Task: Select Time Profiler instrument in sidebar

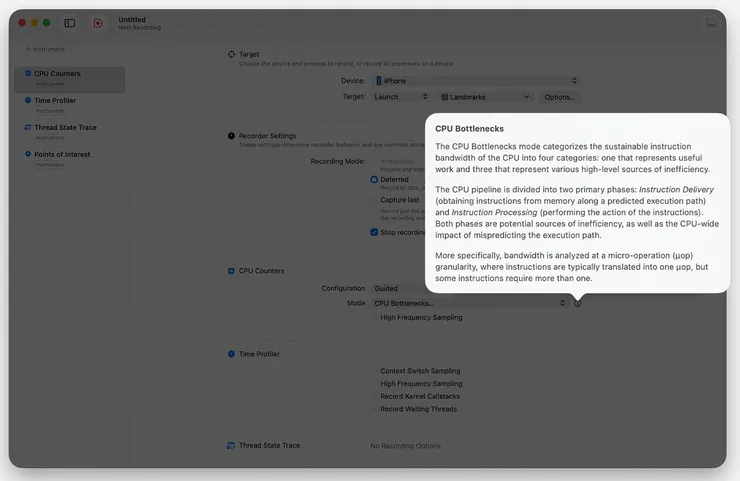Action: (70, 105)
